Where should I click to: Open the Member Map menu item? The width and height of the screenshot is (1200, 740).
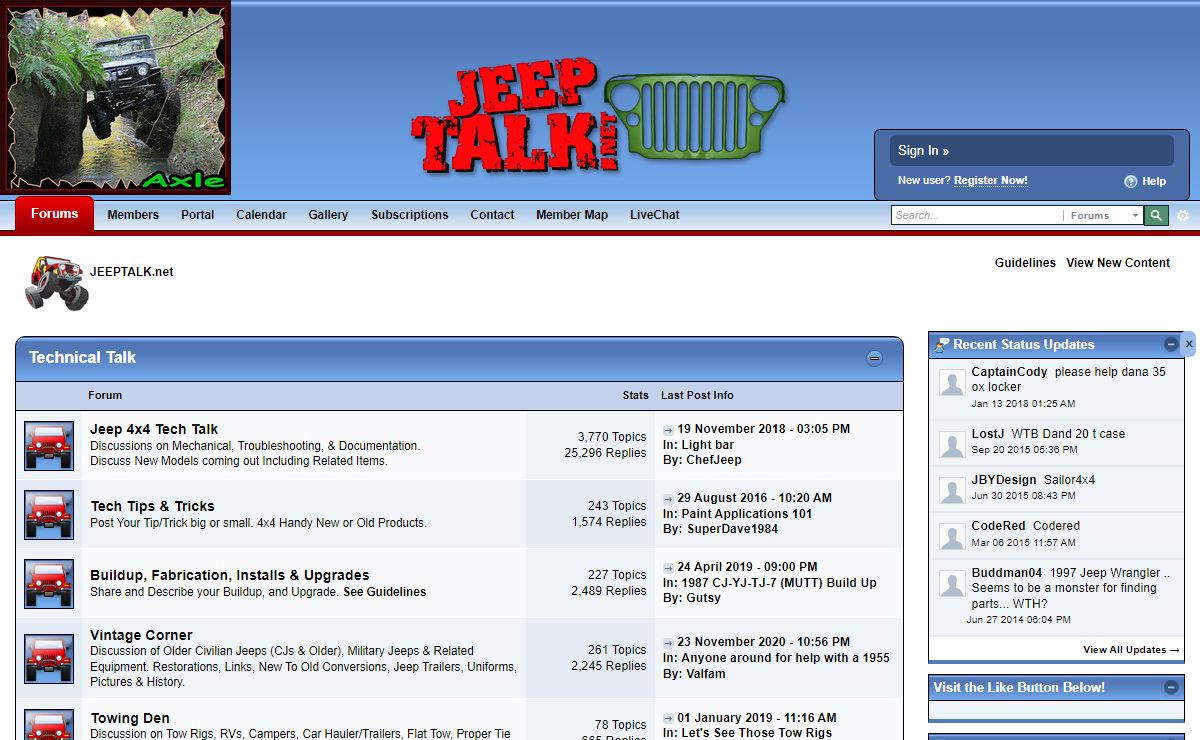(x=572, y=215)
